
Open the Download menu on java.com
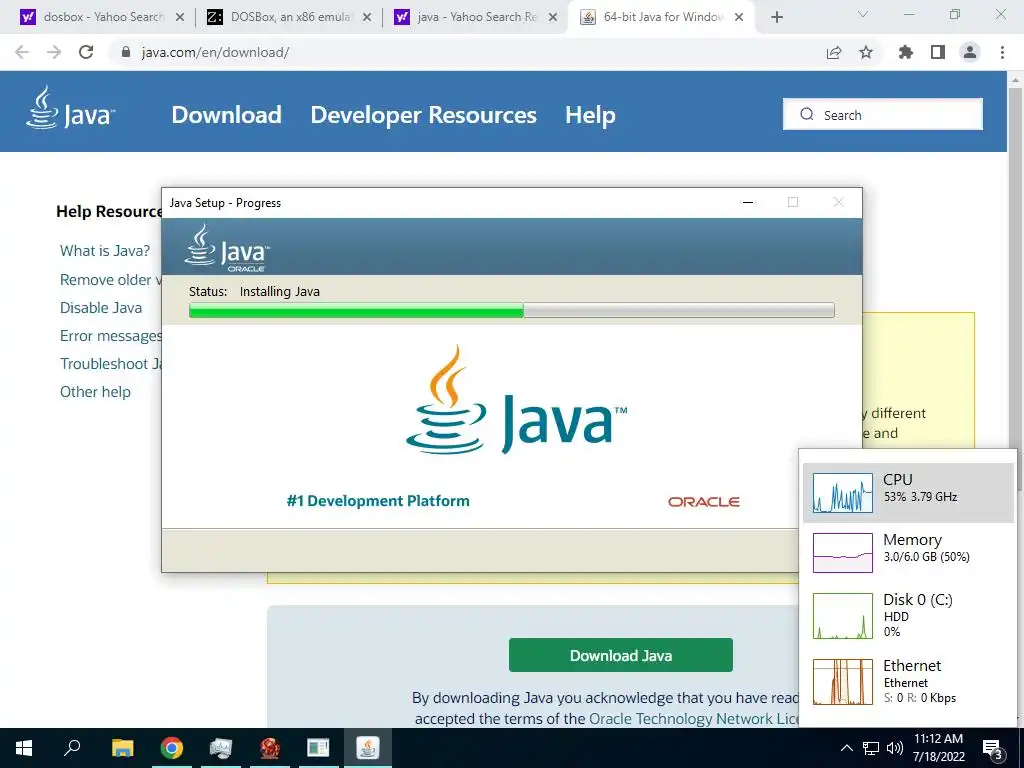point(227,115)
